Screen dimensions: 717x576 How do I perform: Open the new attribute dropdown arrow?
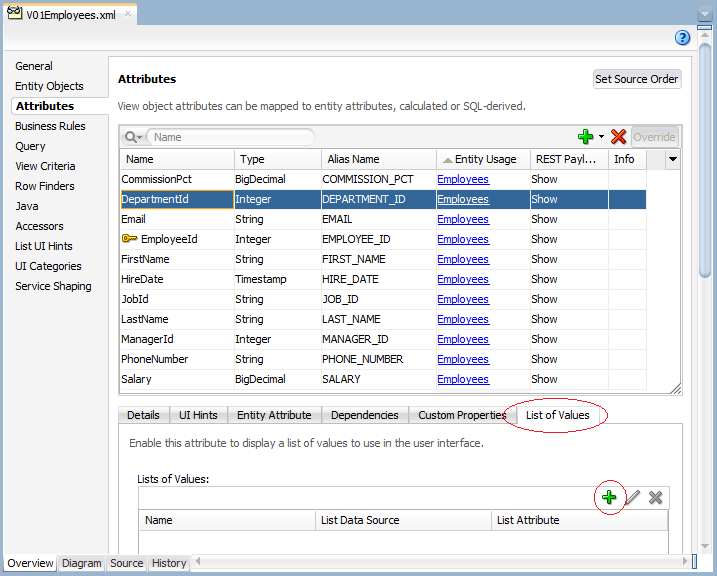[x=601, y=136]
